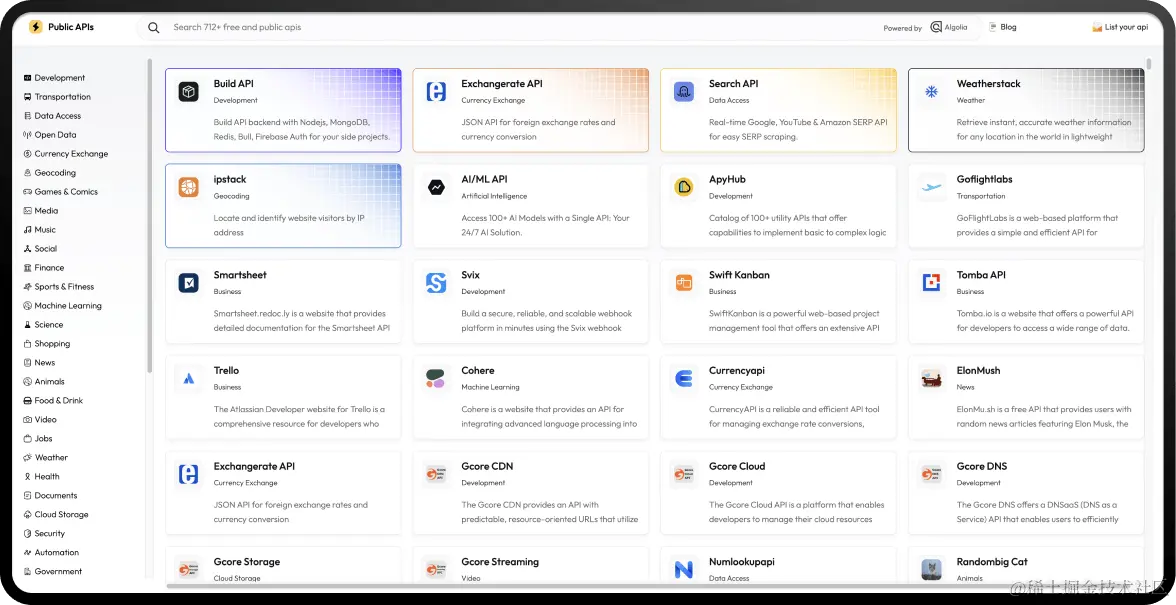Click the Gcore Streaming logo icon
This screenshot has height=605, width=1176.
point(436,570)
